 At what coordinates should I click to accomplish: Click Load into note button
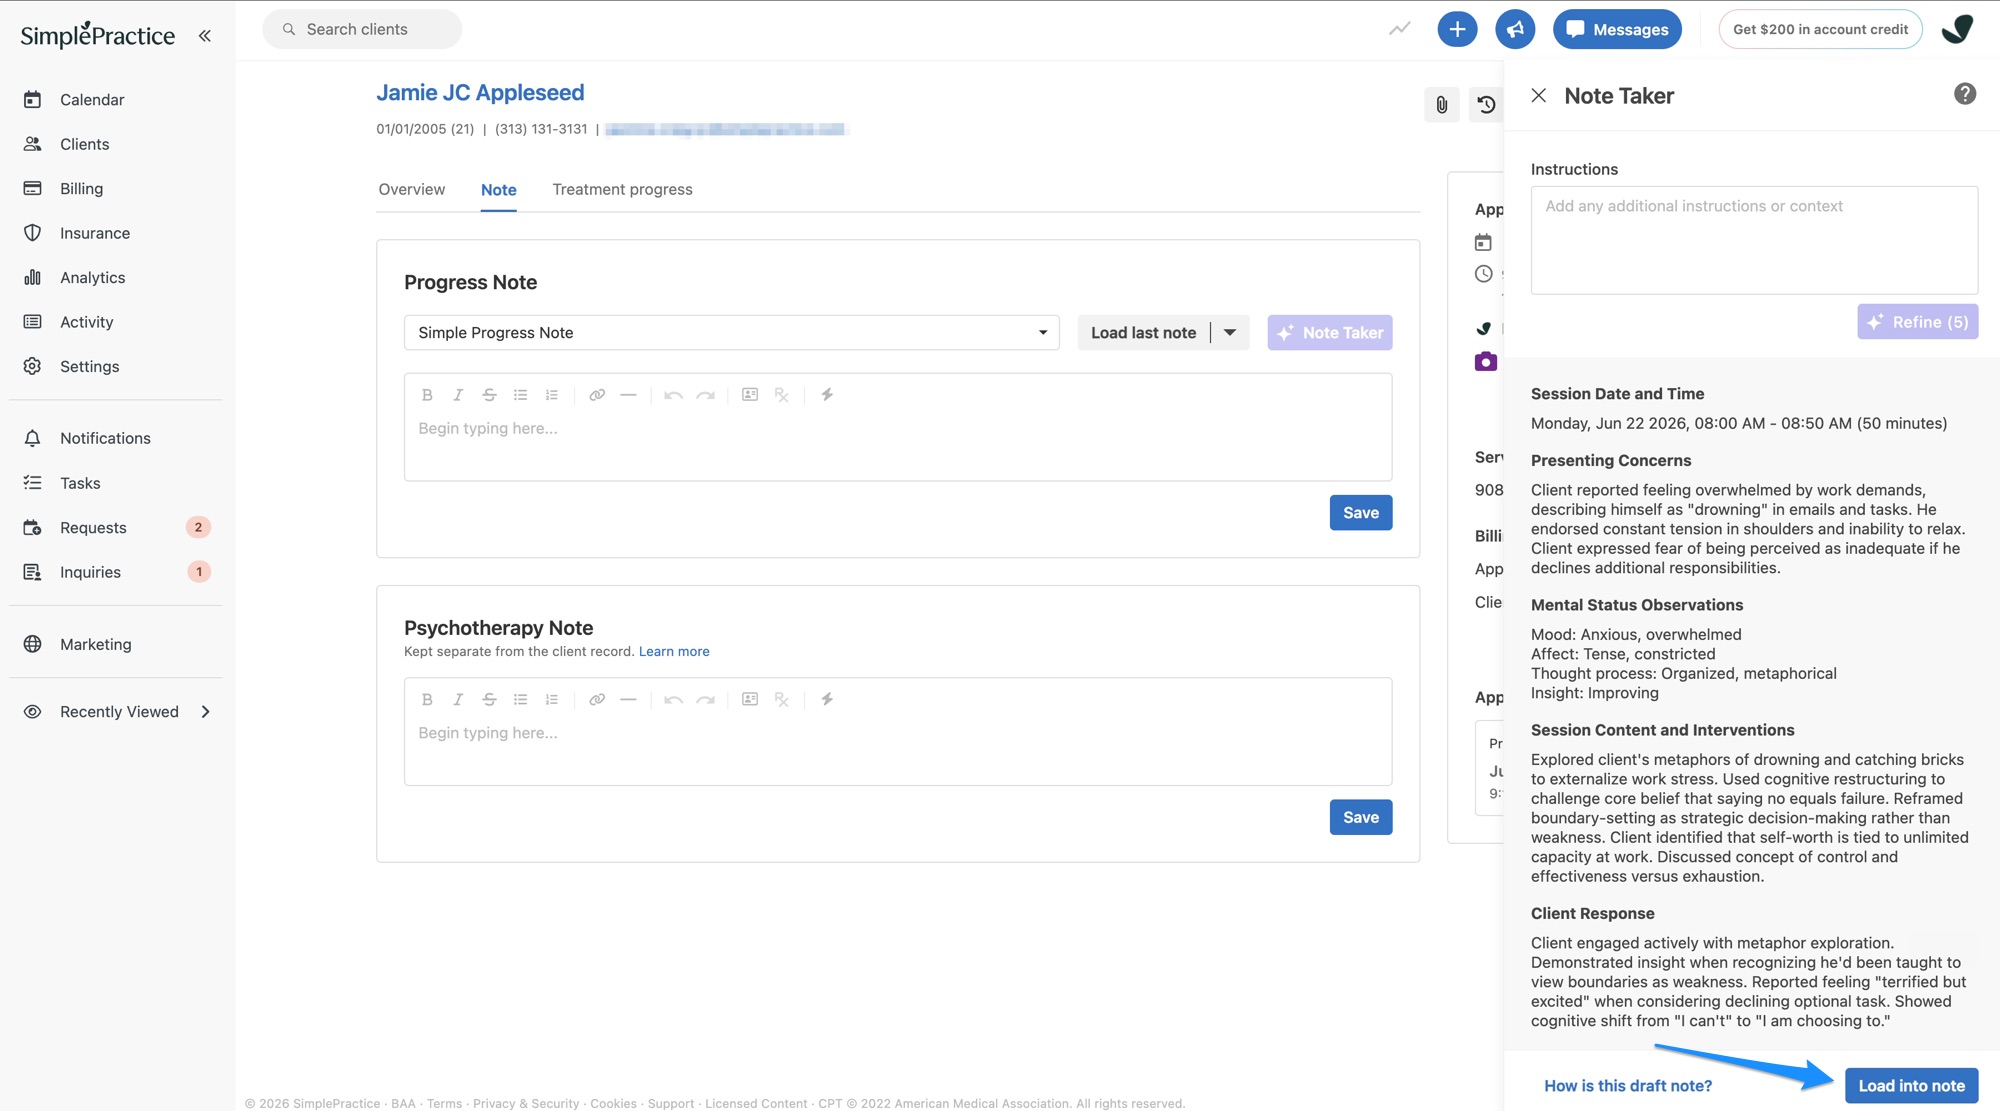tap(1911, 1086)
